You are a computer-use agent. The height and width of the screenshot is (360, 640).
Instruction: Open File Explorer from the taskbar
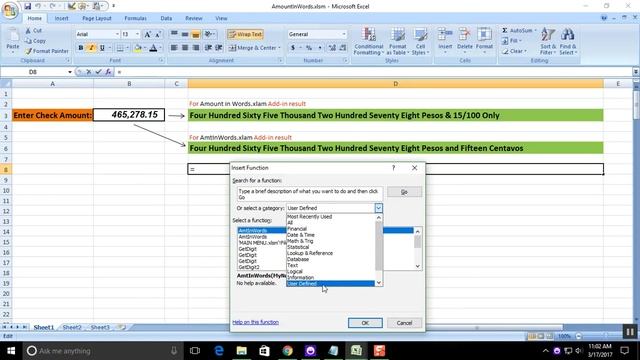click(242, 351)
